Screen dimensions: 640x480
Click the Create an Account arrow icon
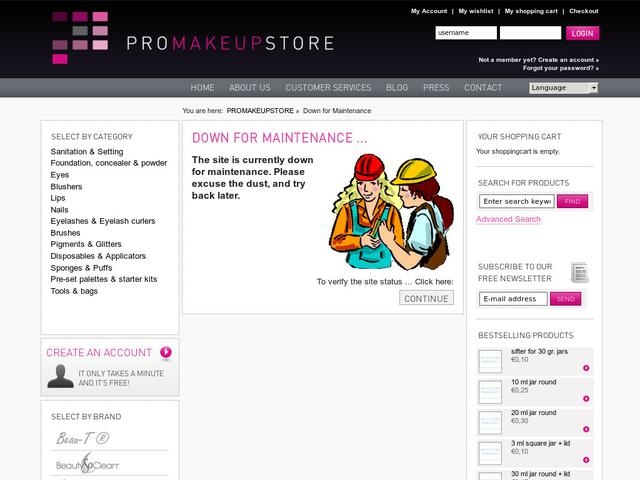pyautogui.click(x=166, y=352)
